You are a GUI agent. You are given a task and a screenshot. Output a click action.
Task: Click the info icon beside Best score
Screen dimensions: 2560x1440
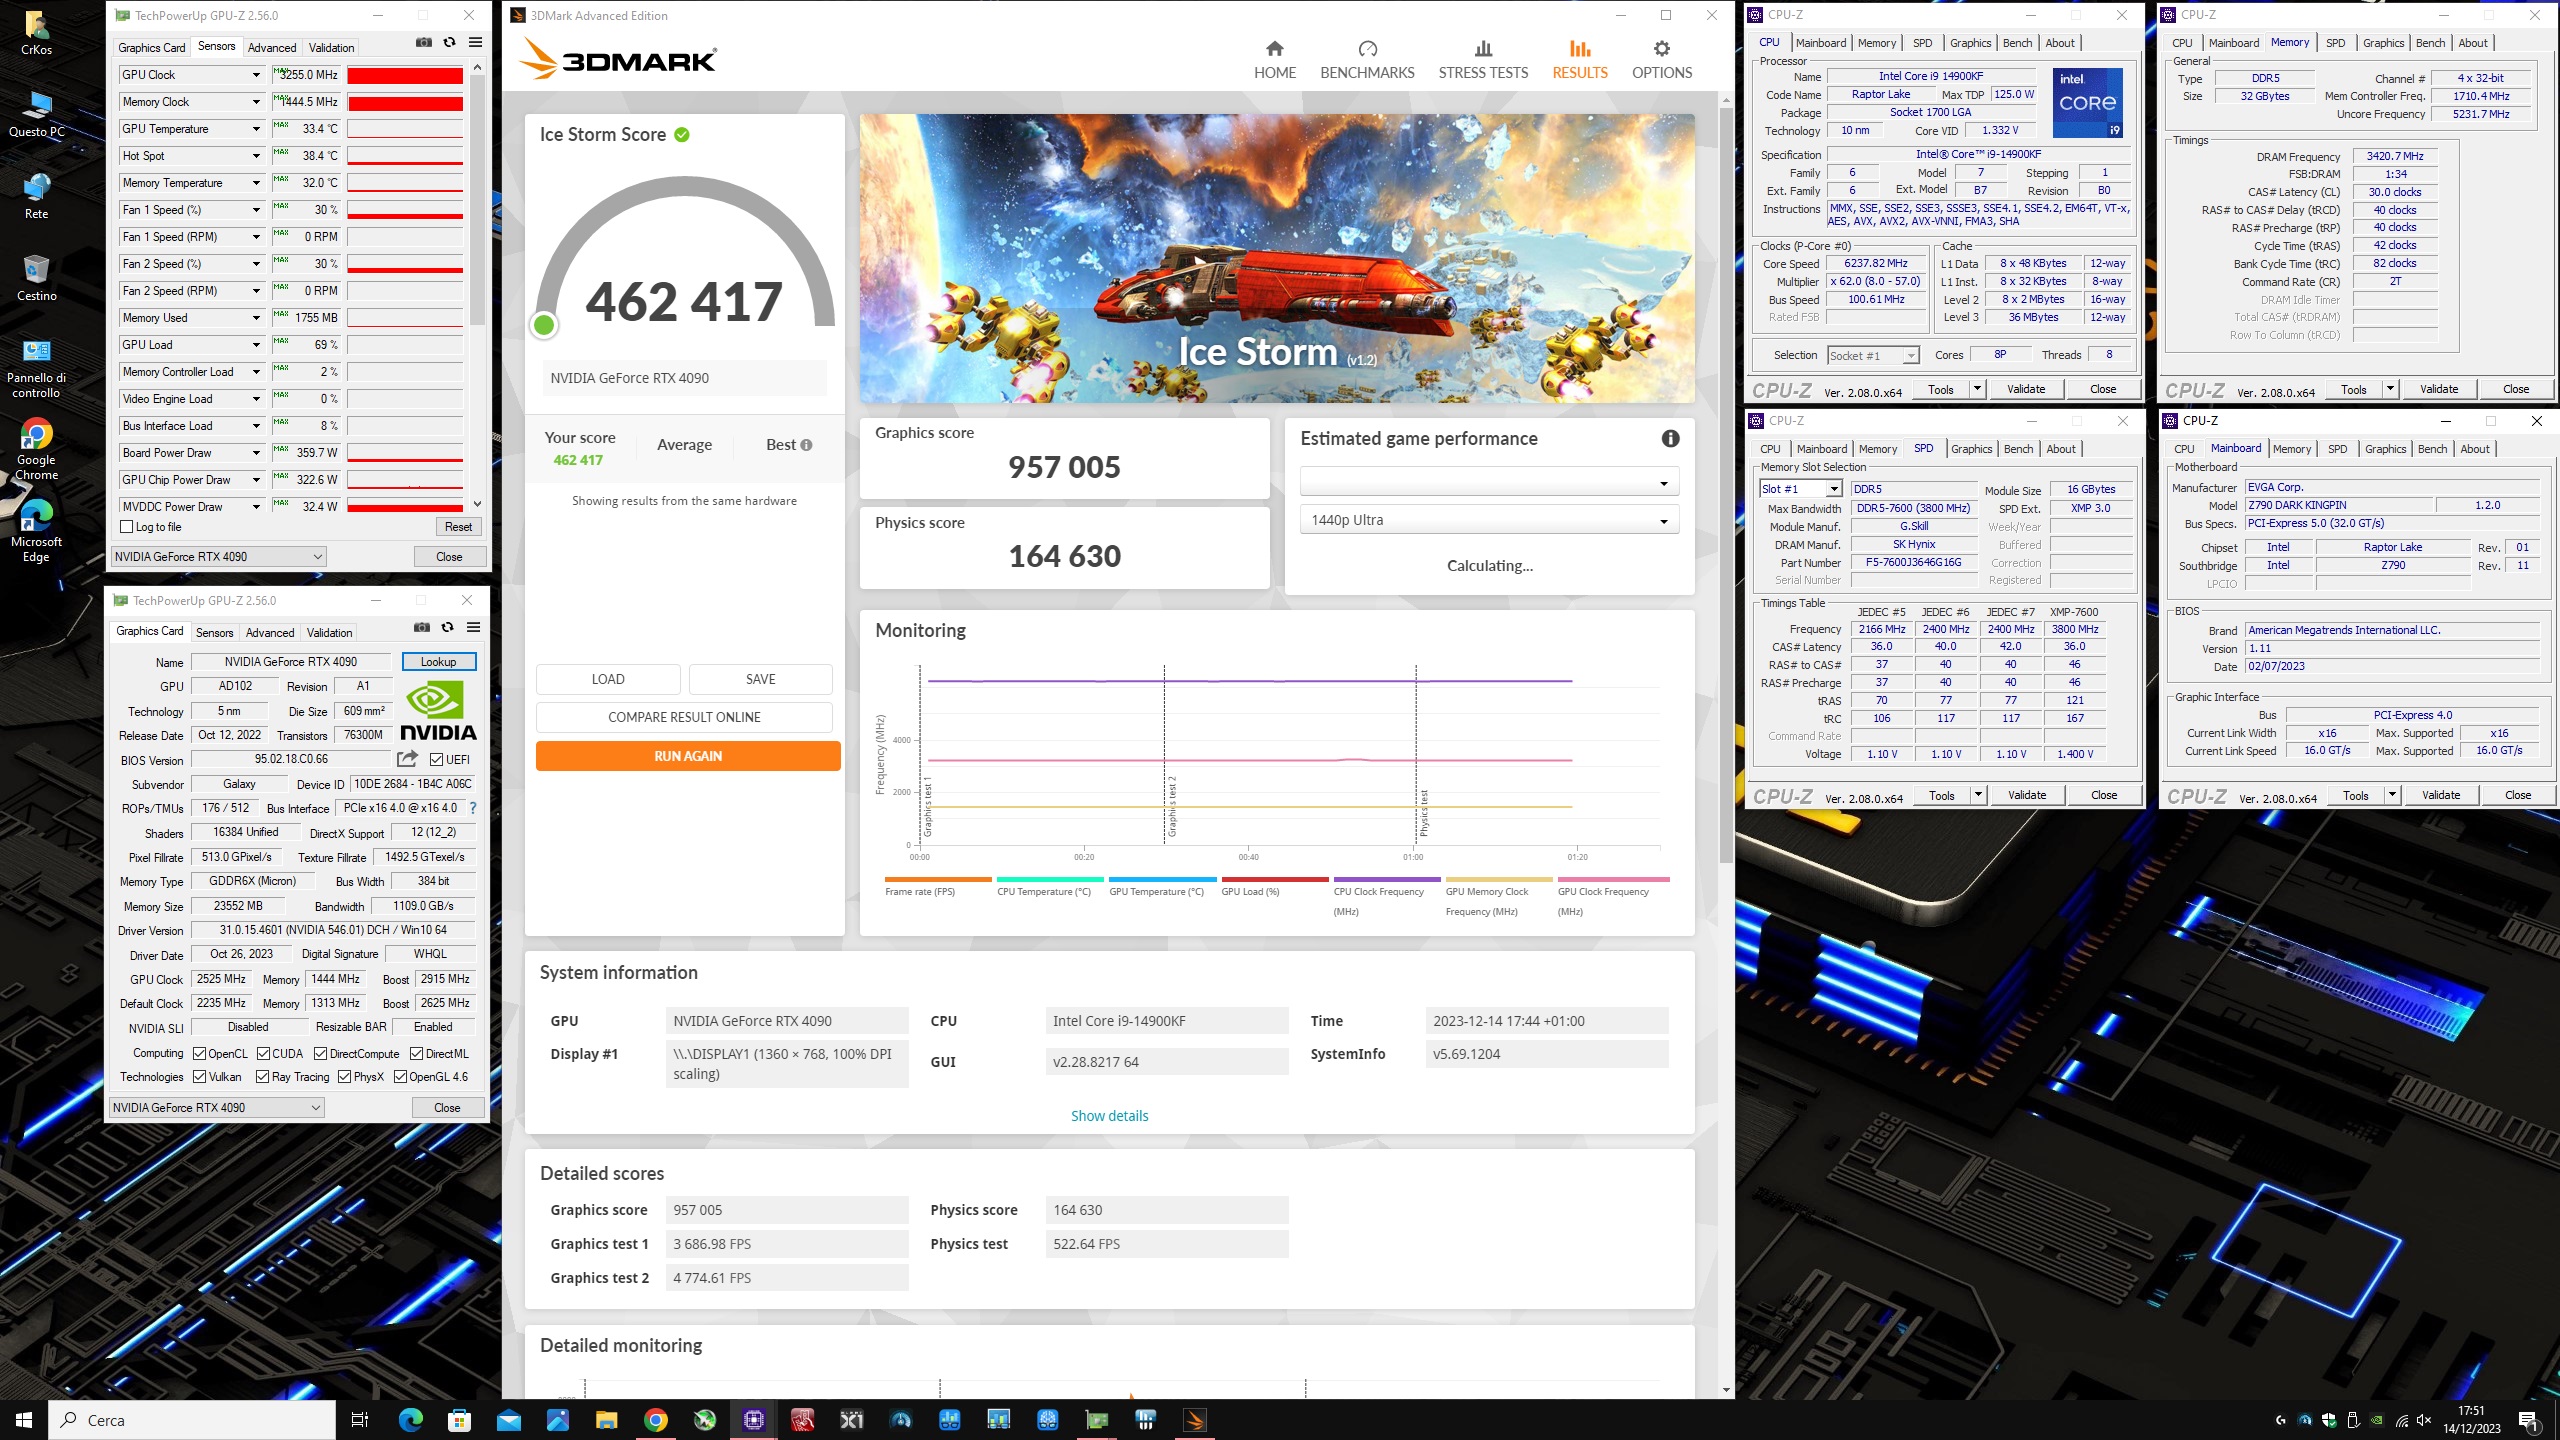pyautogui.click(x=806, y=445)
